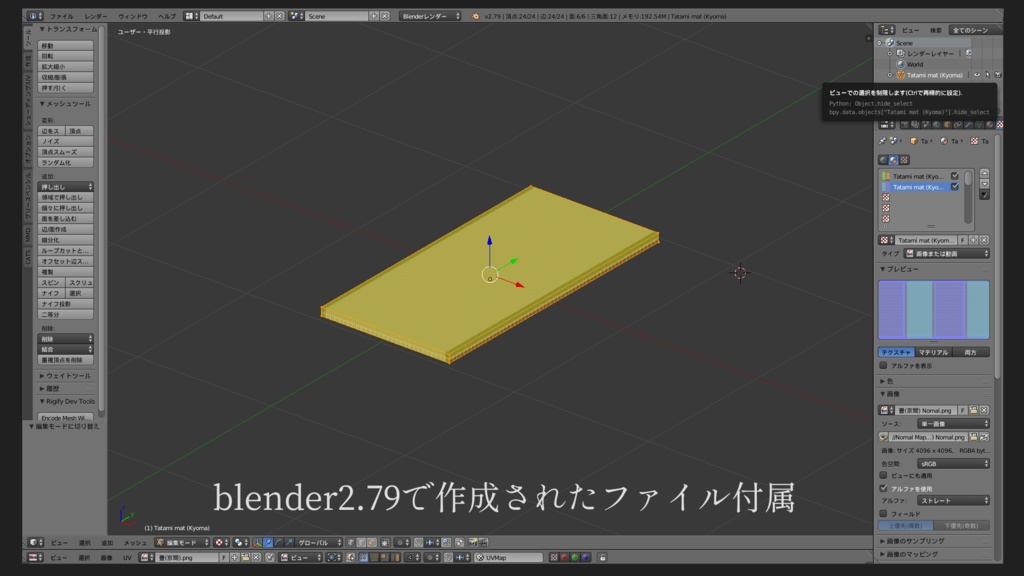The image size is (1024, 576).
Task: Toggle アルファを表示 checkbox
Action: click(x=884, y=366)
